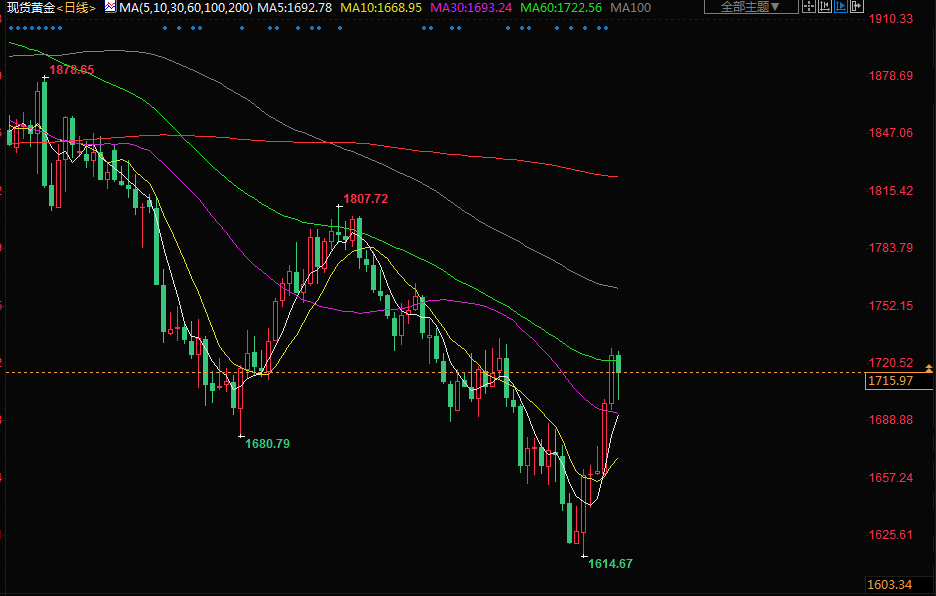Viewport: 936px width, 596px height.
Task: Click the MA(5,10,30,60,100,200) parameters label
Action: (x=186, y=7)
